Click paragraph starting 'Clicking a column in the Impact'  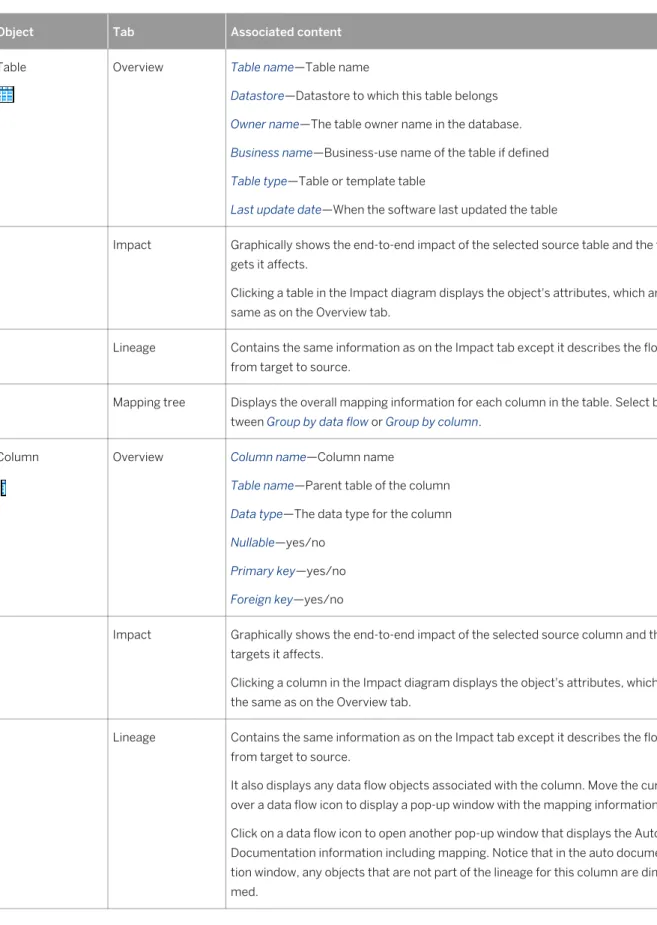click(444, 693)
